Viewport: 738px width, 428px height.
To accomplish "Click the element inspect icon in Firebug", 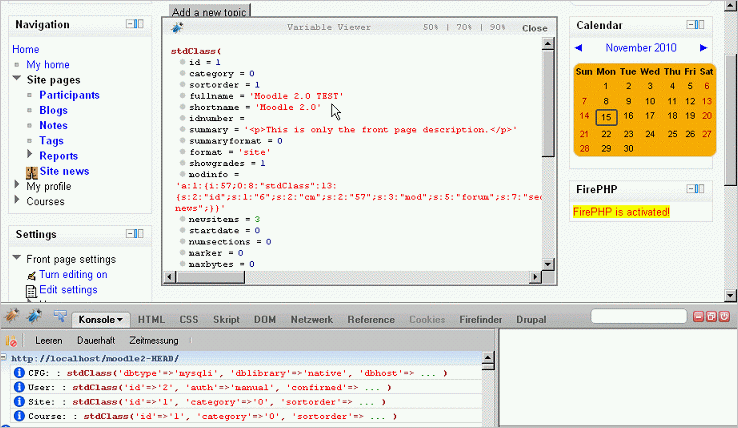I will pos(59,318).
